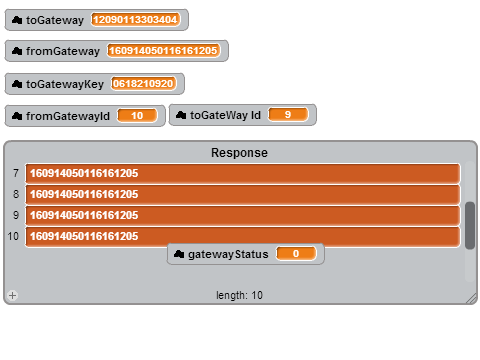Click row number 7 in Response list
480x360 pixels.
16,173
